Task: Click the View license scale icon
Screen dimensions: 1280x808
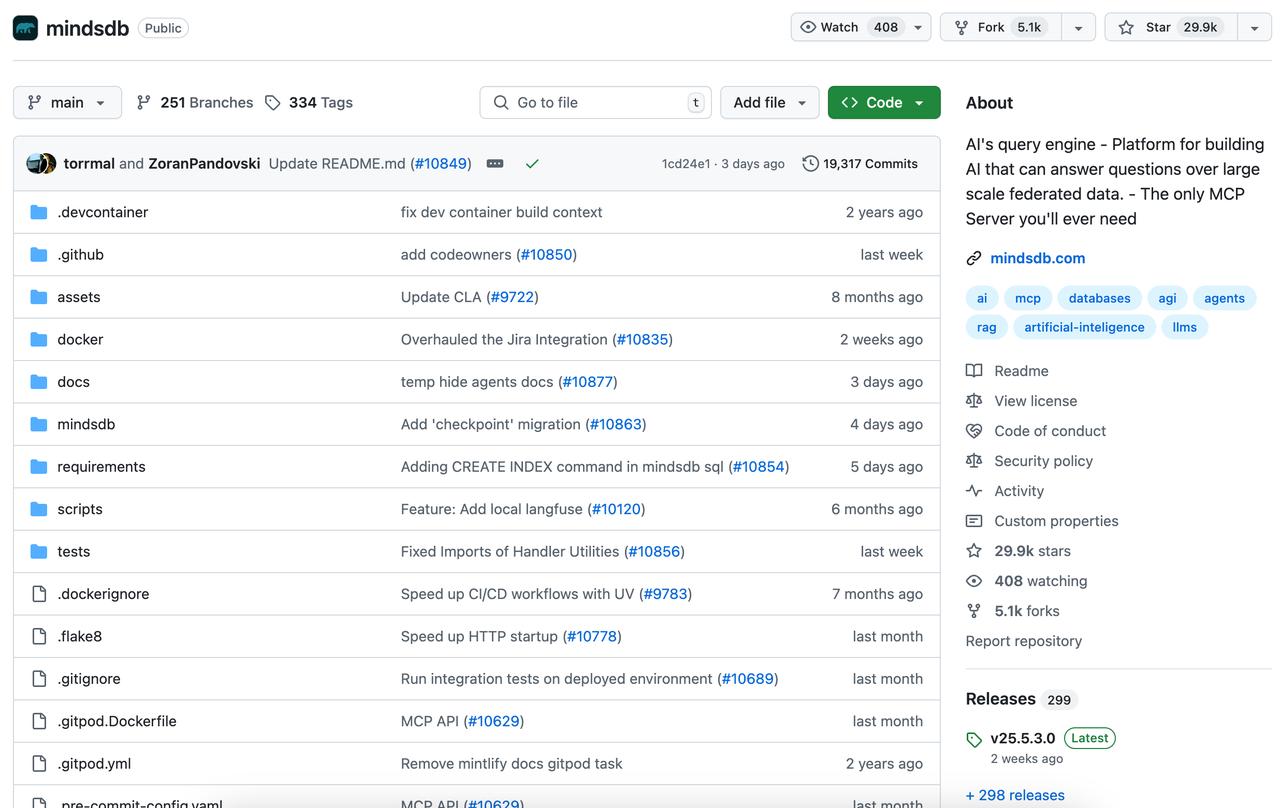Action: point(974,401)
